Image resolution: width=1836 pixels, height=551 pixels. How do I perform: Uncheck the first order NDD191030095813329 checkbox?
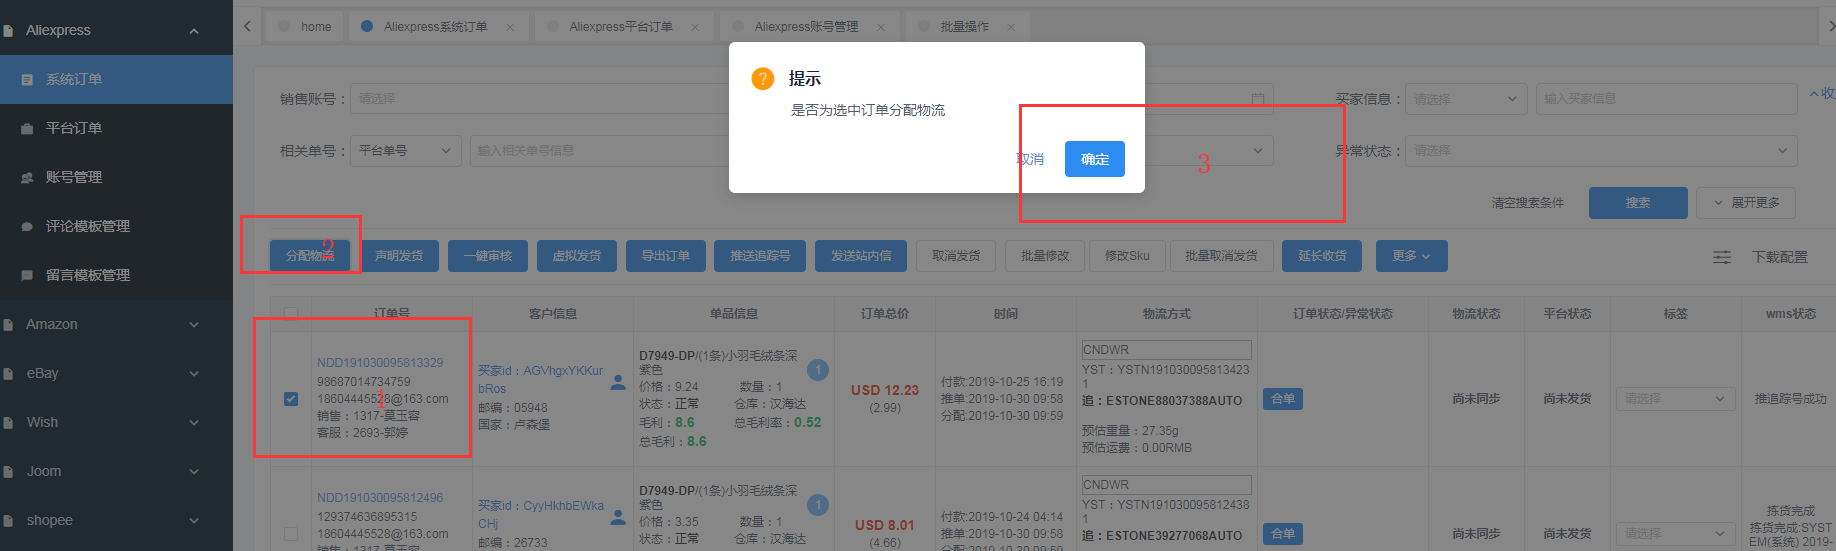coord(291,399)
